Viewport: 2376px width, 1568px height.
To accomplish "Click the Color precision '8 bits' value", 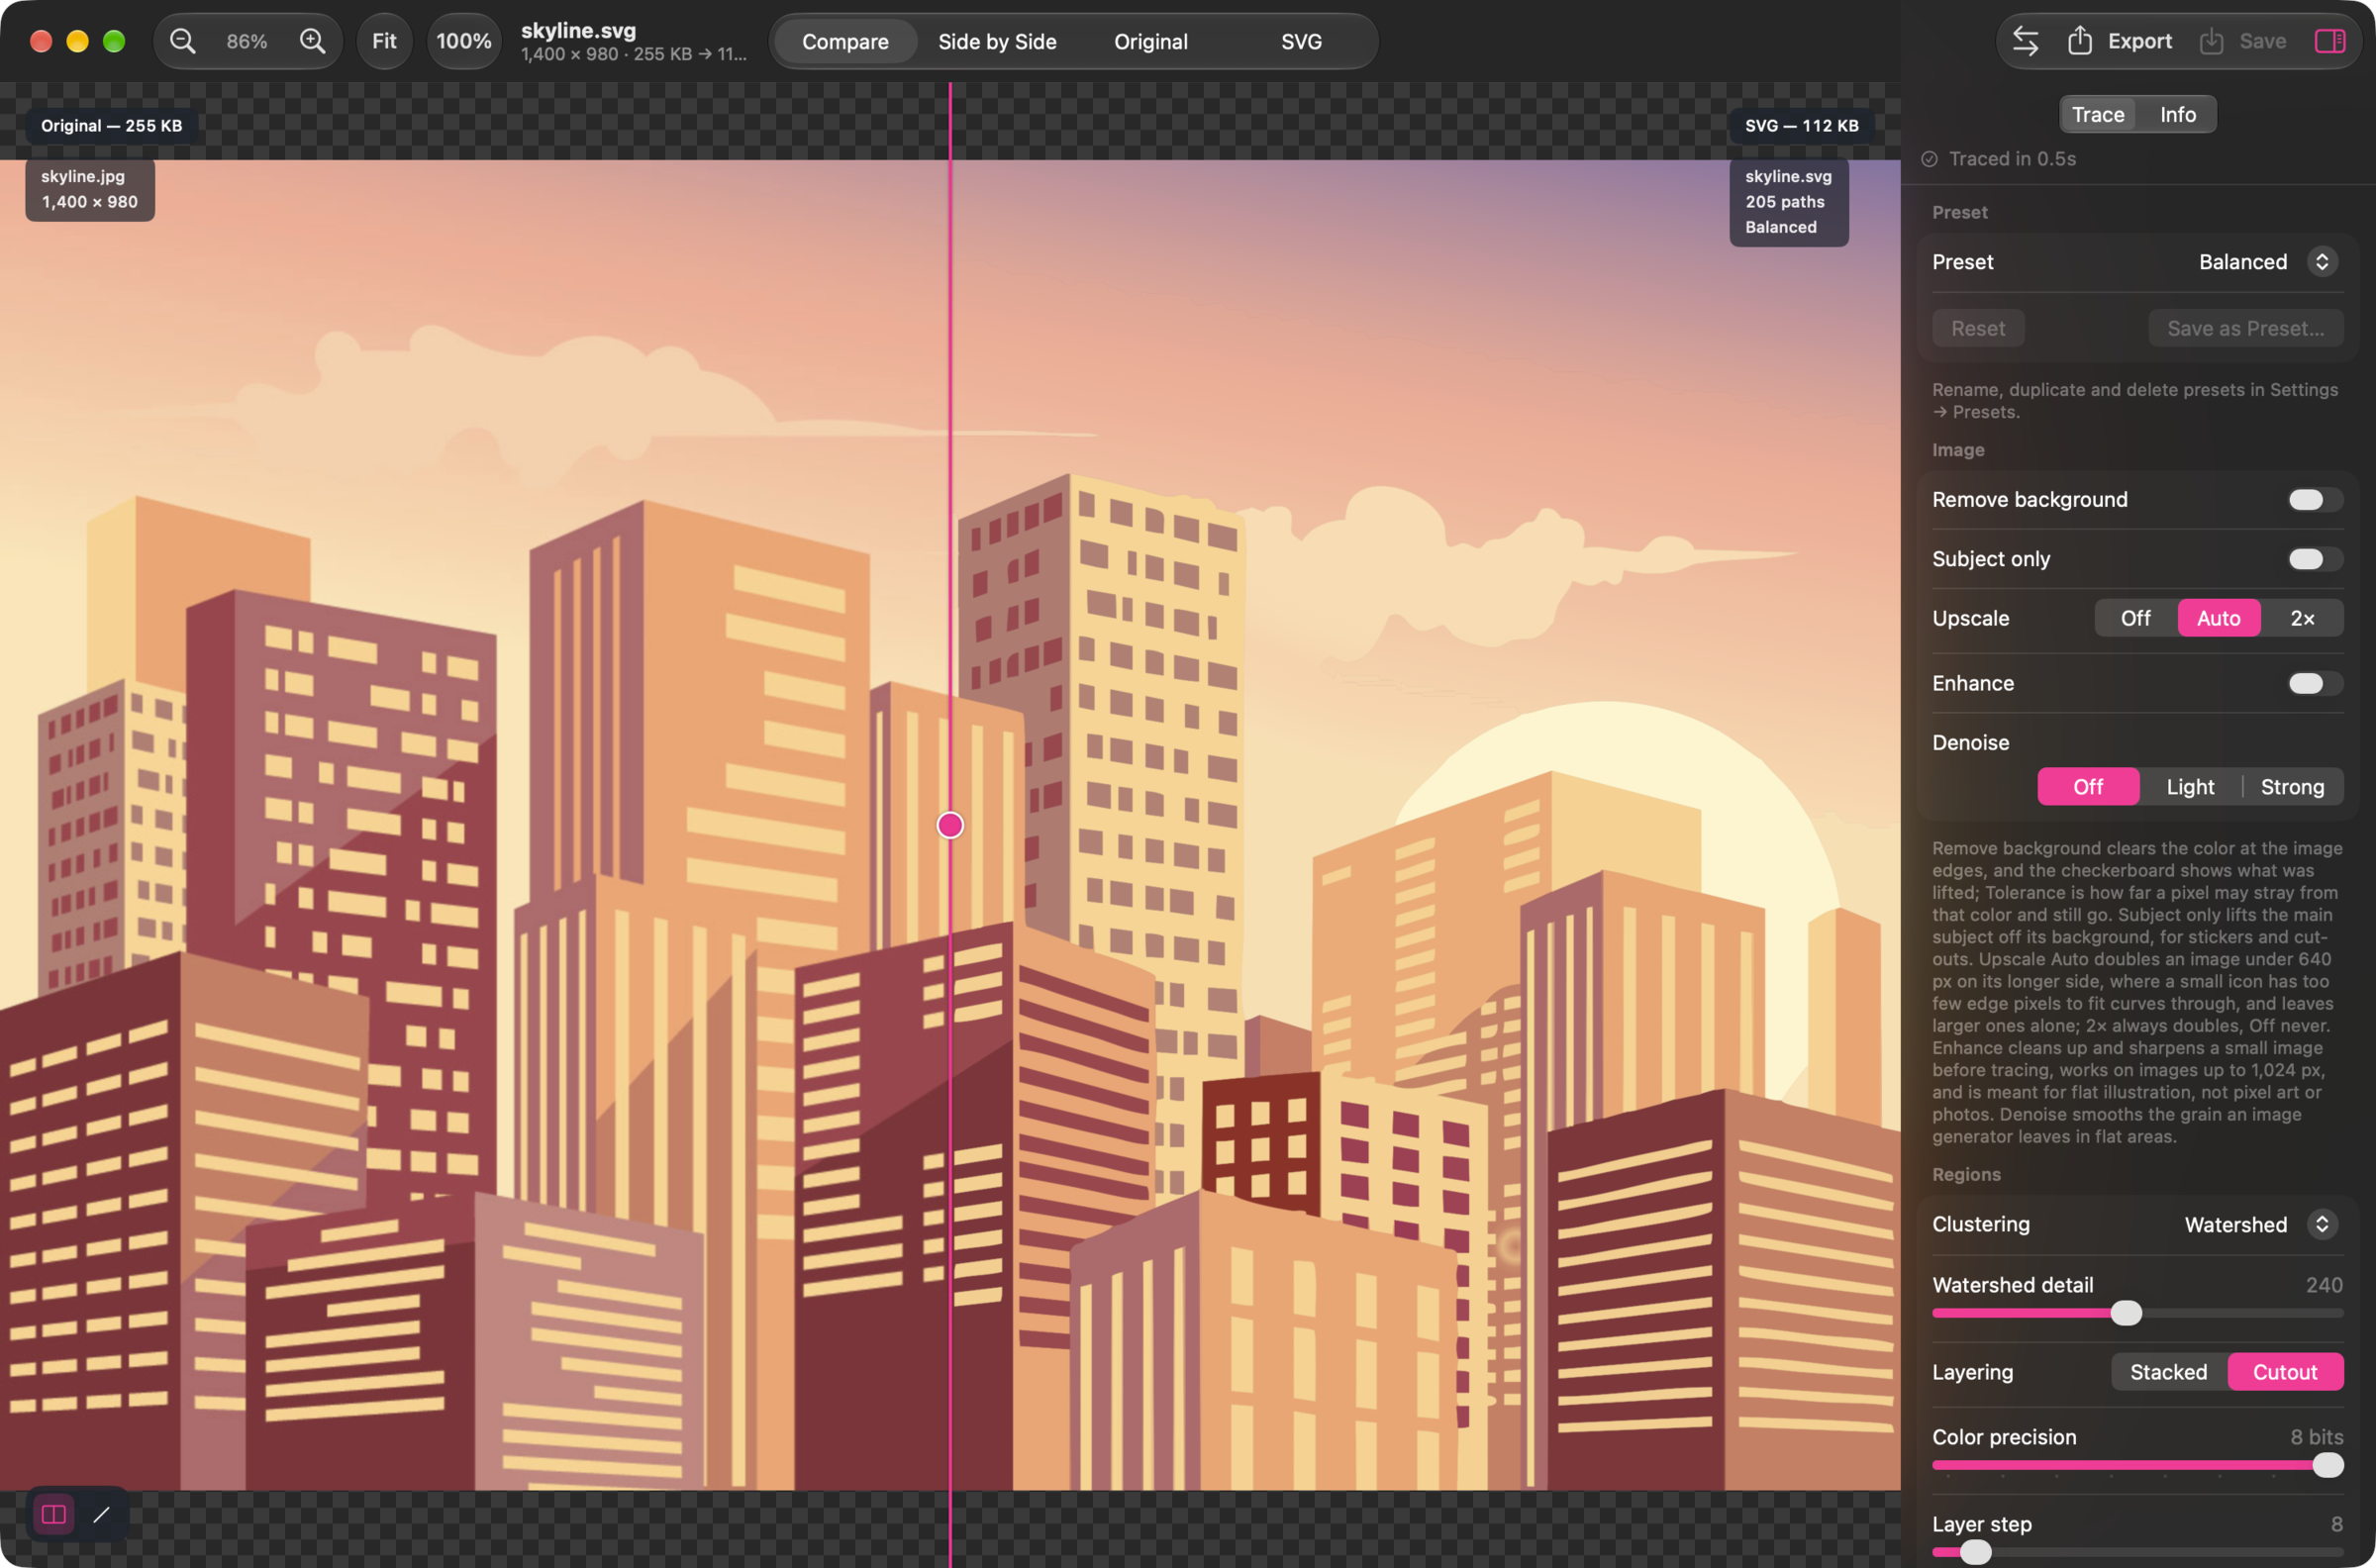I will point(2316,1437).
